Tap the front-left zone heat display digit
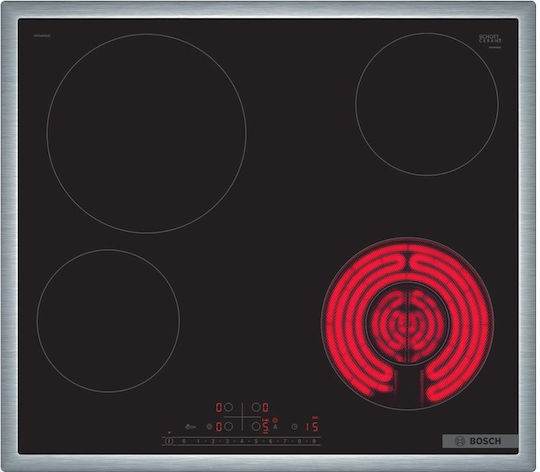The image size is (540, 472). (219, 427)
